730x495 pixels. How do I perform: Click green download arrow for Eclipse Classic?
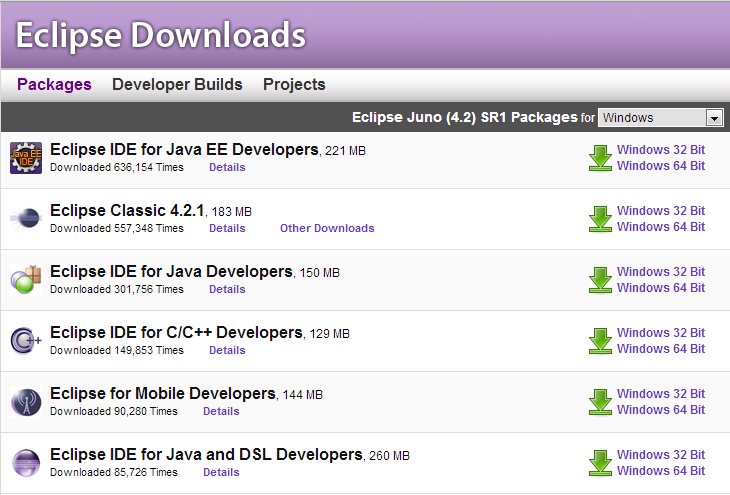tap(600, 219)
